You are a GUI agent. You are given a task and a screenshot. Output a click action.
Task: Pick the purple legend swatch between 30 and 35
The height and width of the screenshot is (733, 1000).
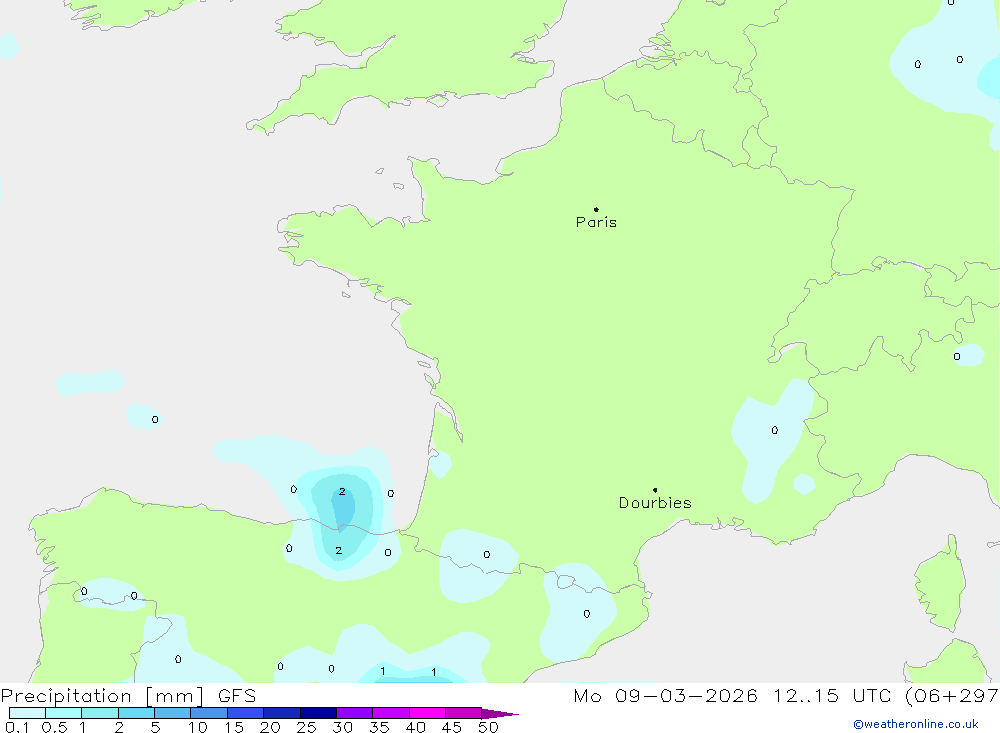[x=354, y=713]
